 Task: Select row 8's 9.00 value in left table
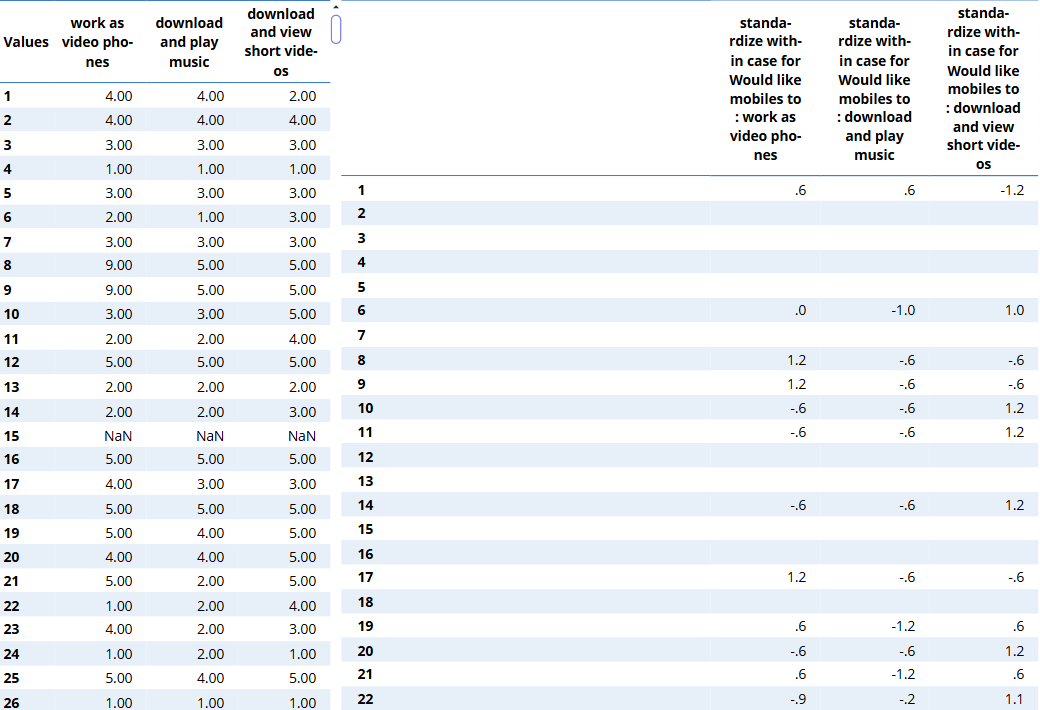coord(118,266)
